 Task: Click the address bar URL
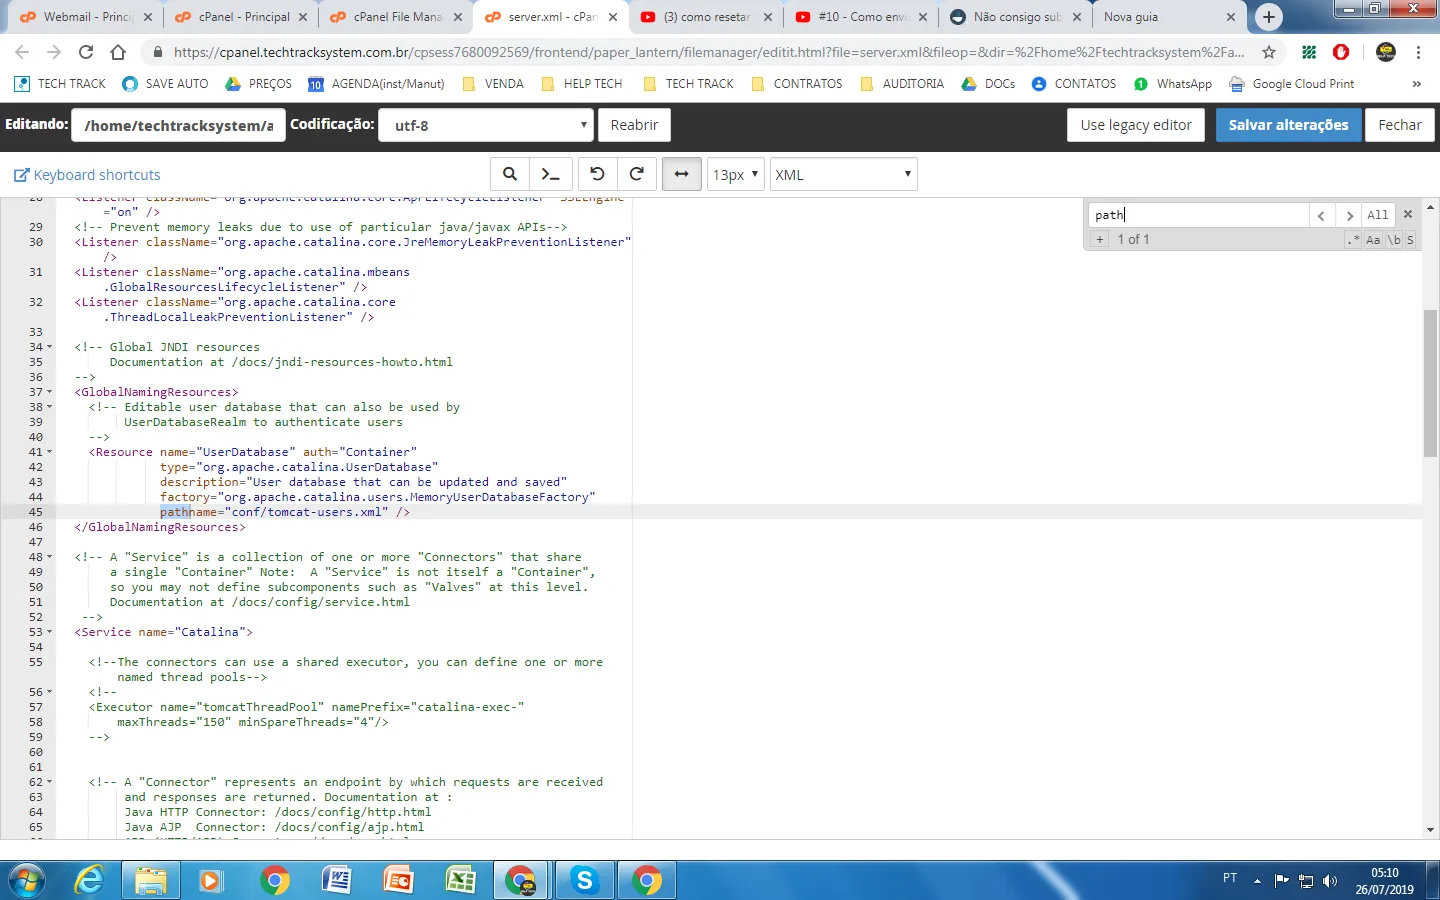(x=708, y=52)
